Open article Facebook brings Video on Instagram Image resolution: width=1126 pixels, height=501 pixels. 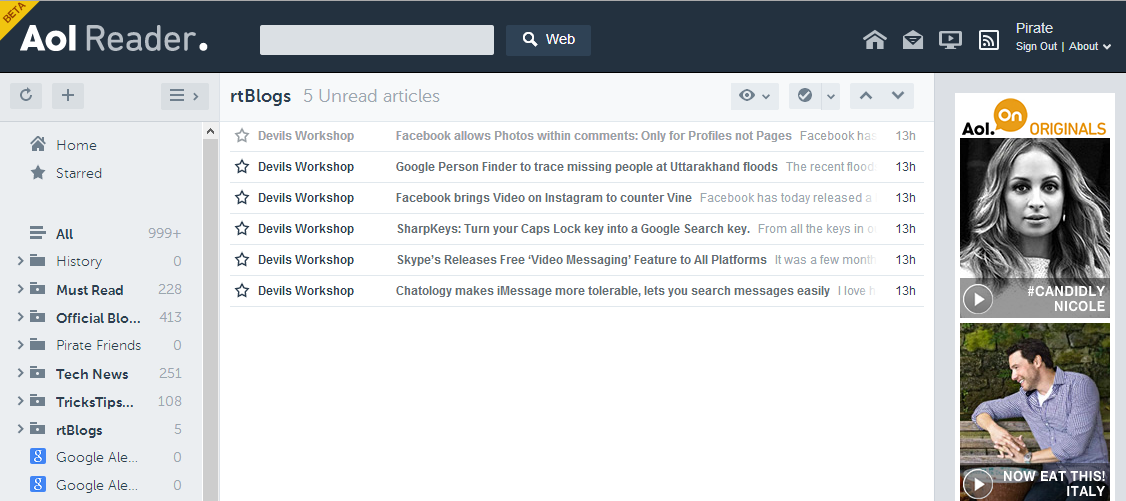coord(544,197)
